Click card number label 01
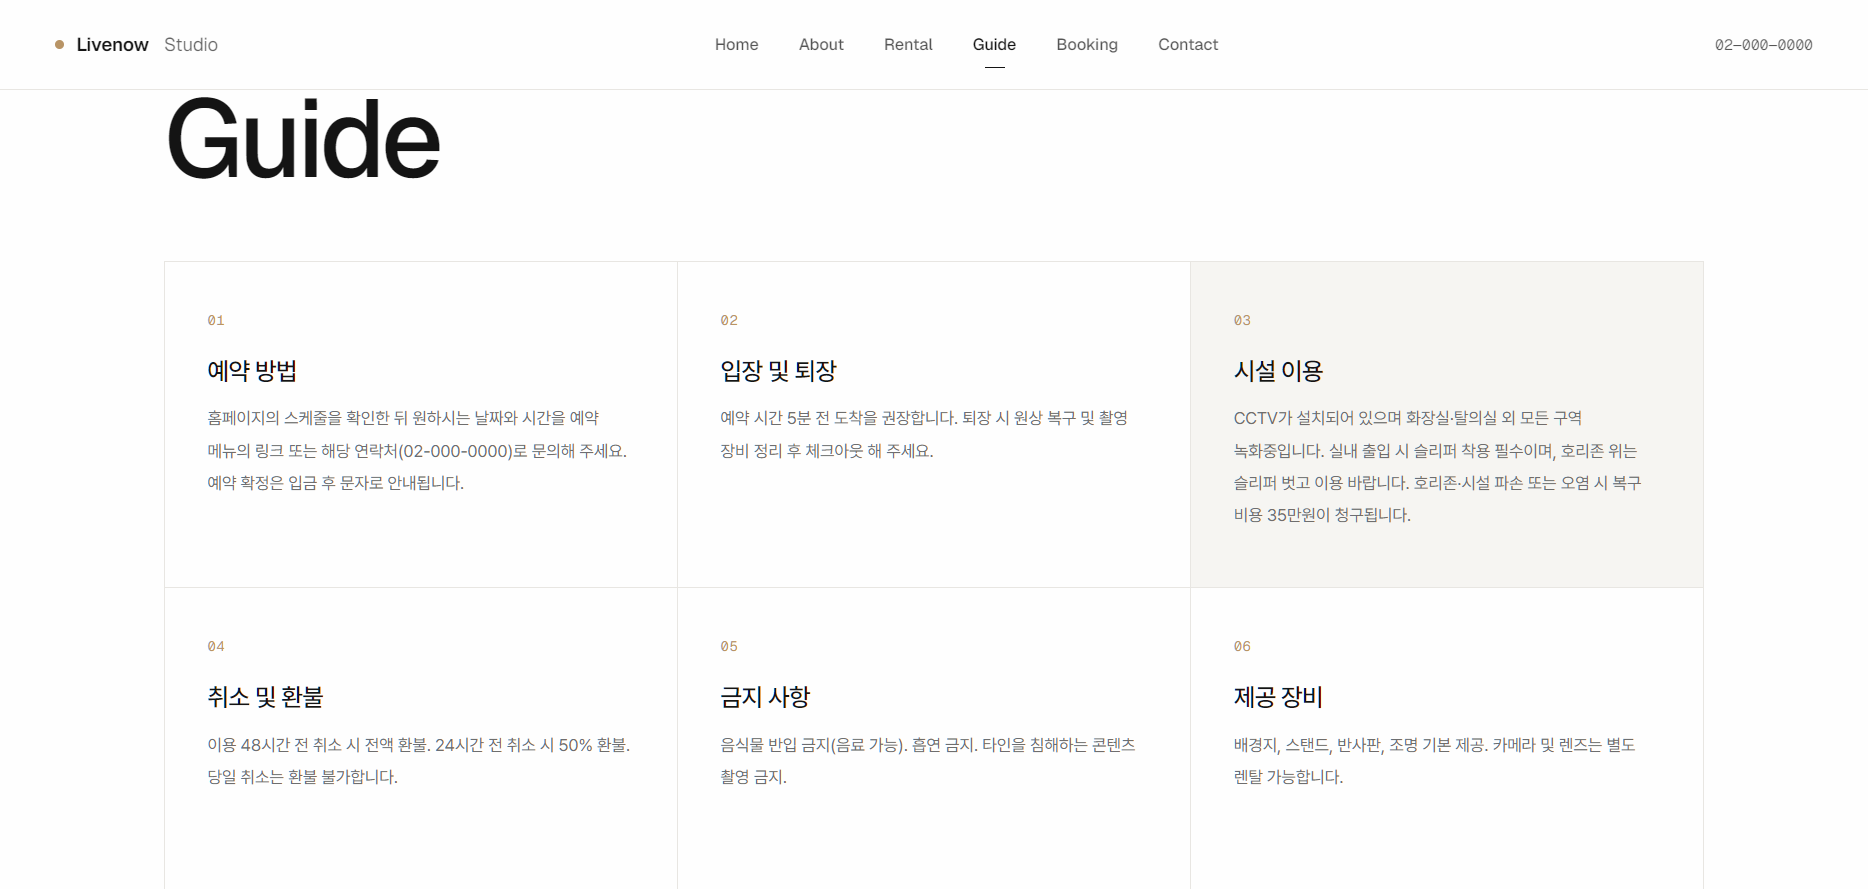Viewport: 1868px width, 889px height. [x=216, y=320]
